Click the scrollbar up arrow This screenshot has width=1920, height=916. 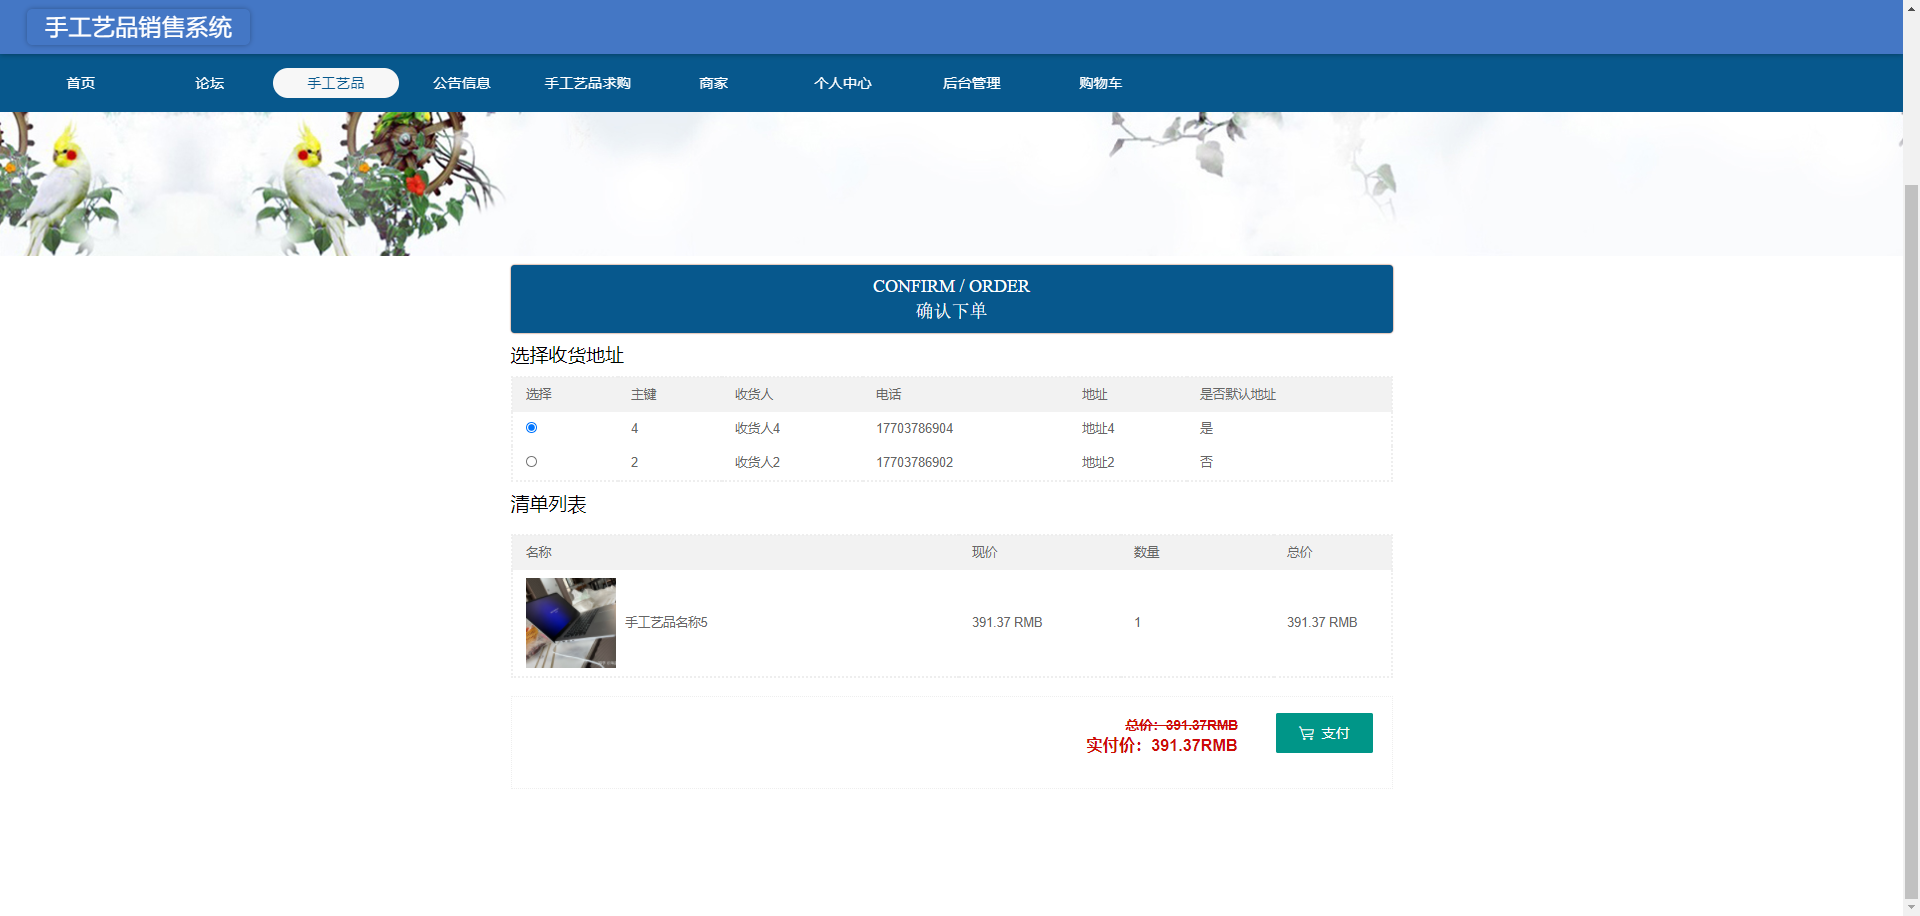point(1911,8)
